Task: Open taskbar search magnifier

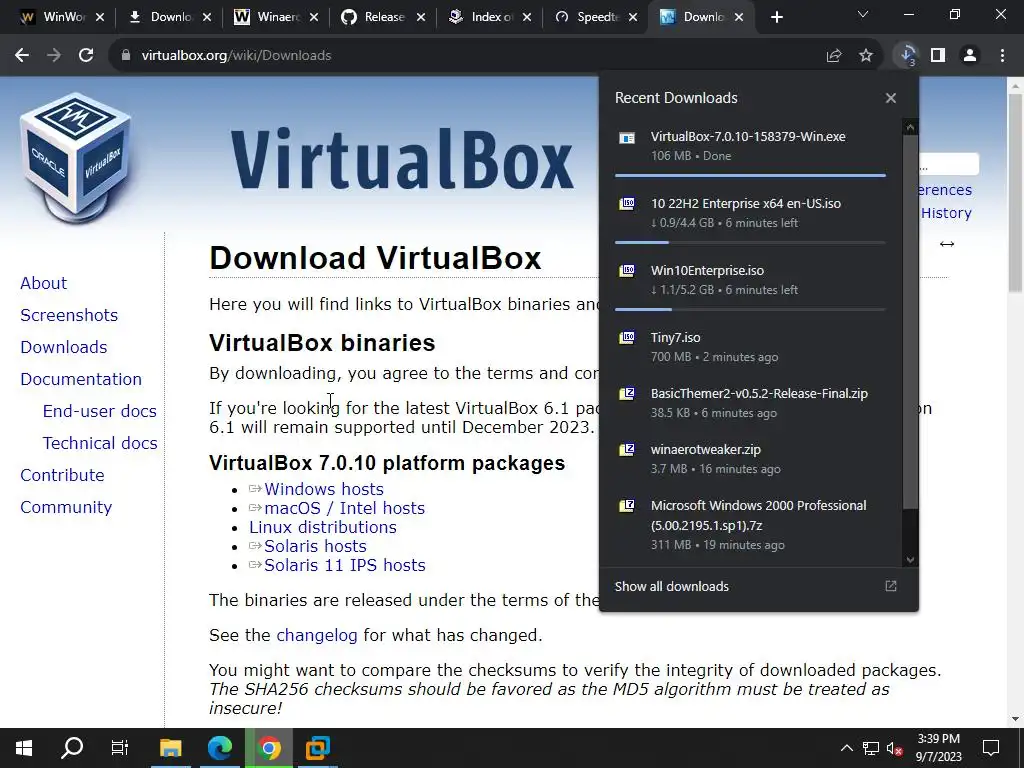Action: point(72,748)
